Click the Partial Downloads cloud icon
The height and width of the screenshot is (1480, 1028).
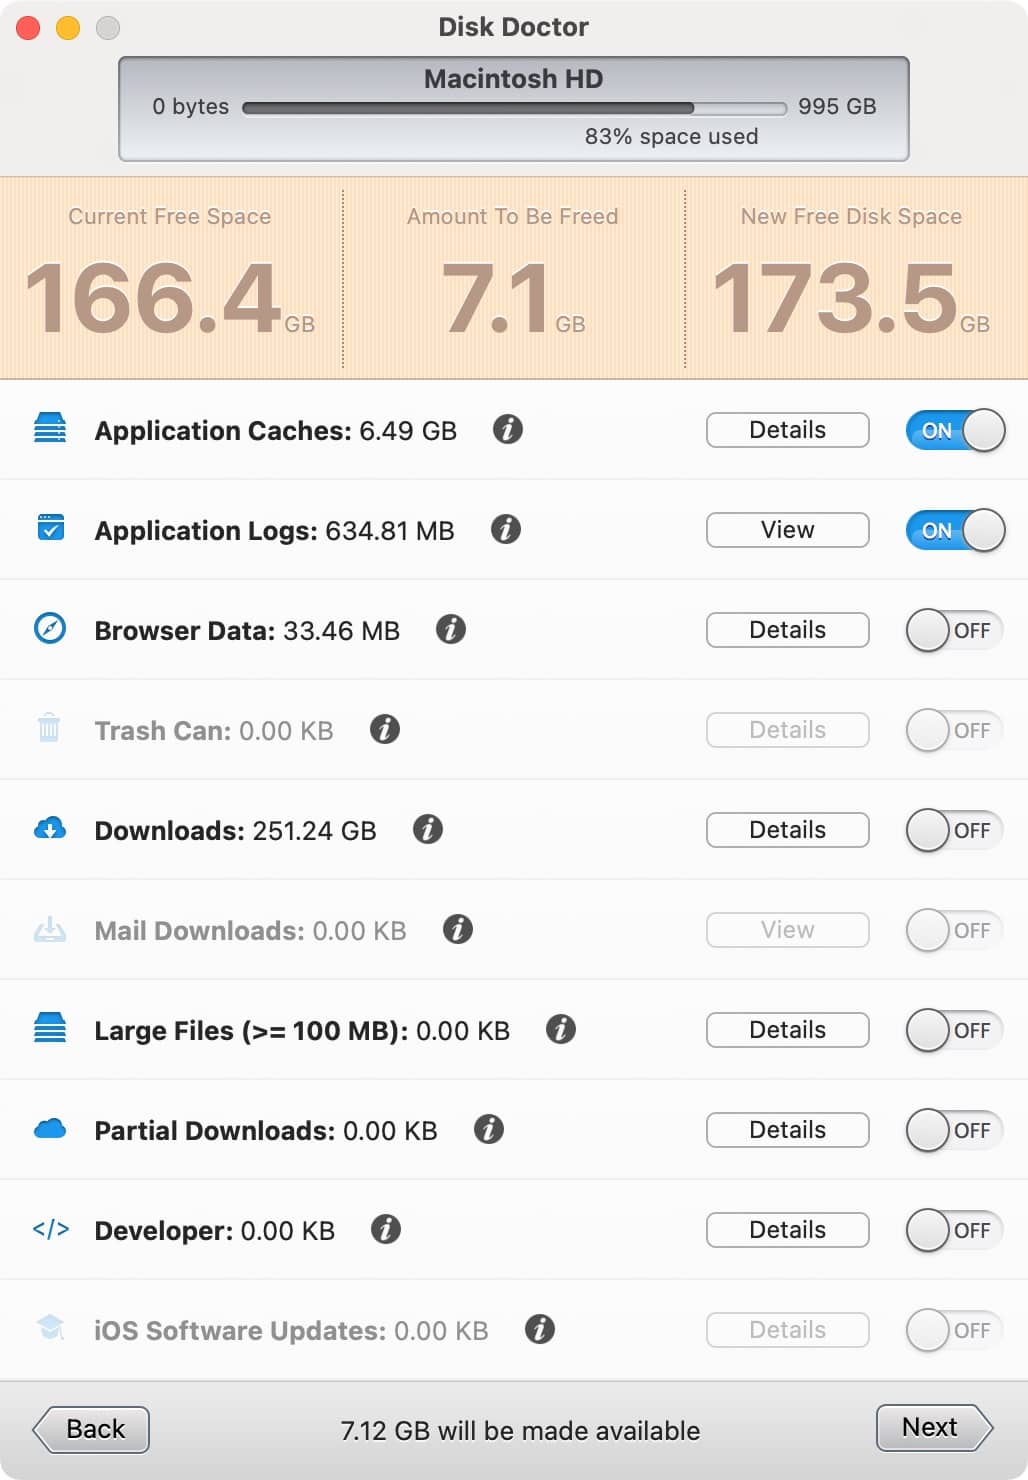coord(50,1129)
